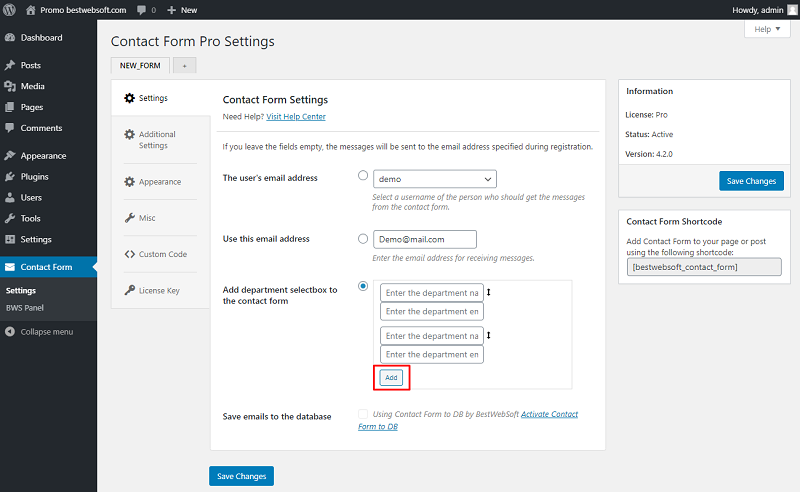Open the demo username dropdown

(x=435, y=179)
